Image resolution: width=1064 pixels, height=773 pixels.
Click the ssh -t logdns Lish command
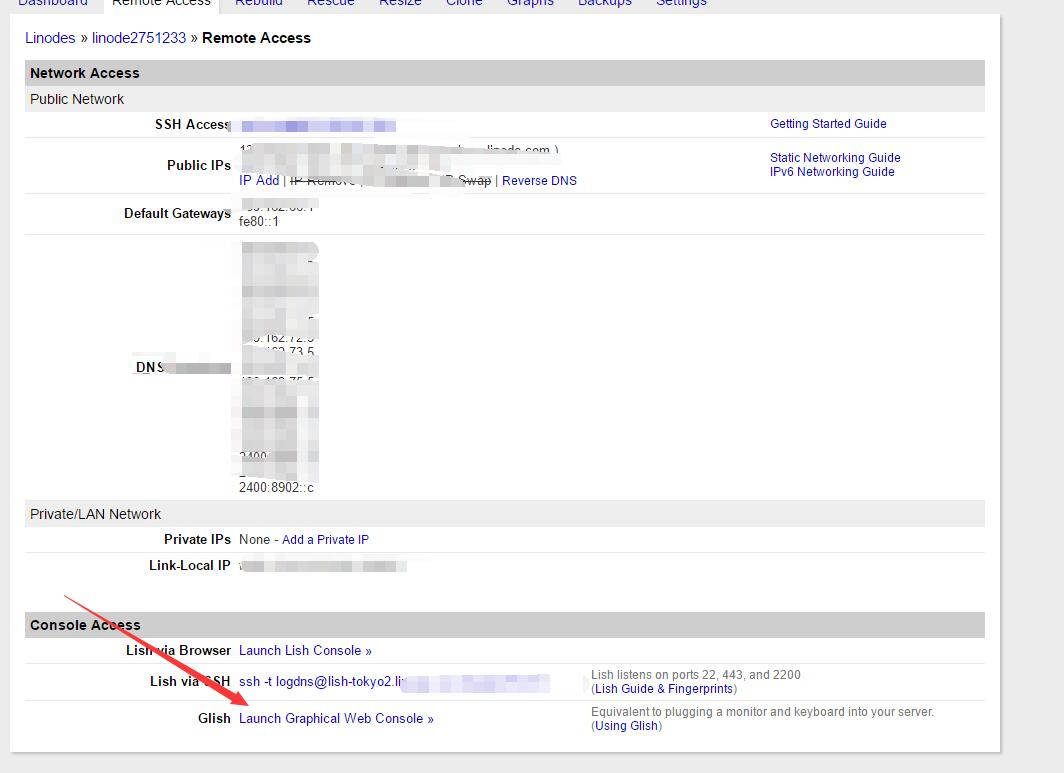pos(322,681)
